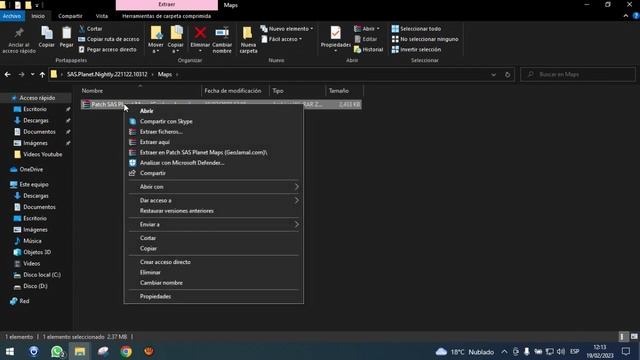Viewport: 640px width, 360px height.
Task: Sort by the Tamaño column
Action: [x=344, y=91]
